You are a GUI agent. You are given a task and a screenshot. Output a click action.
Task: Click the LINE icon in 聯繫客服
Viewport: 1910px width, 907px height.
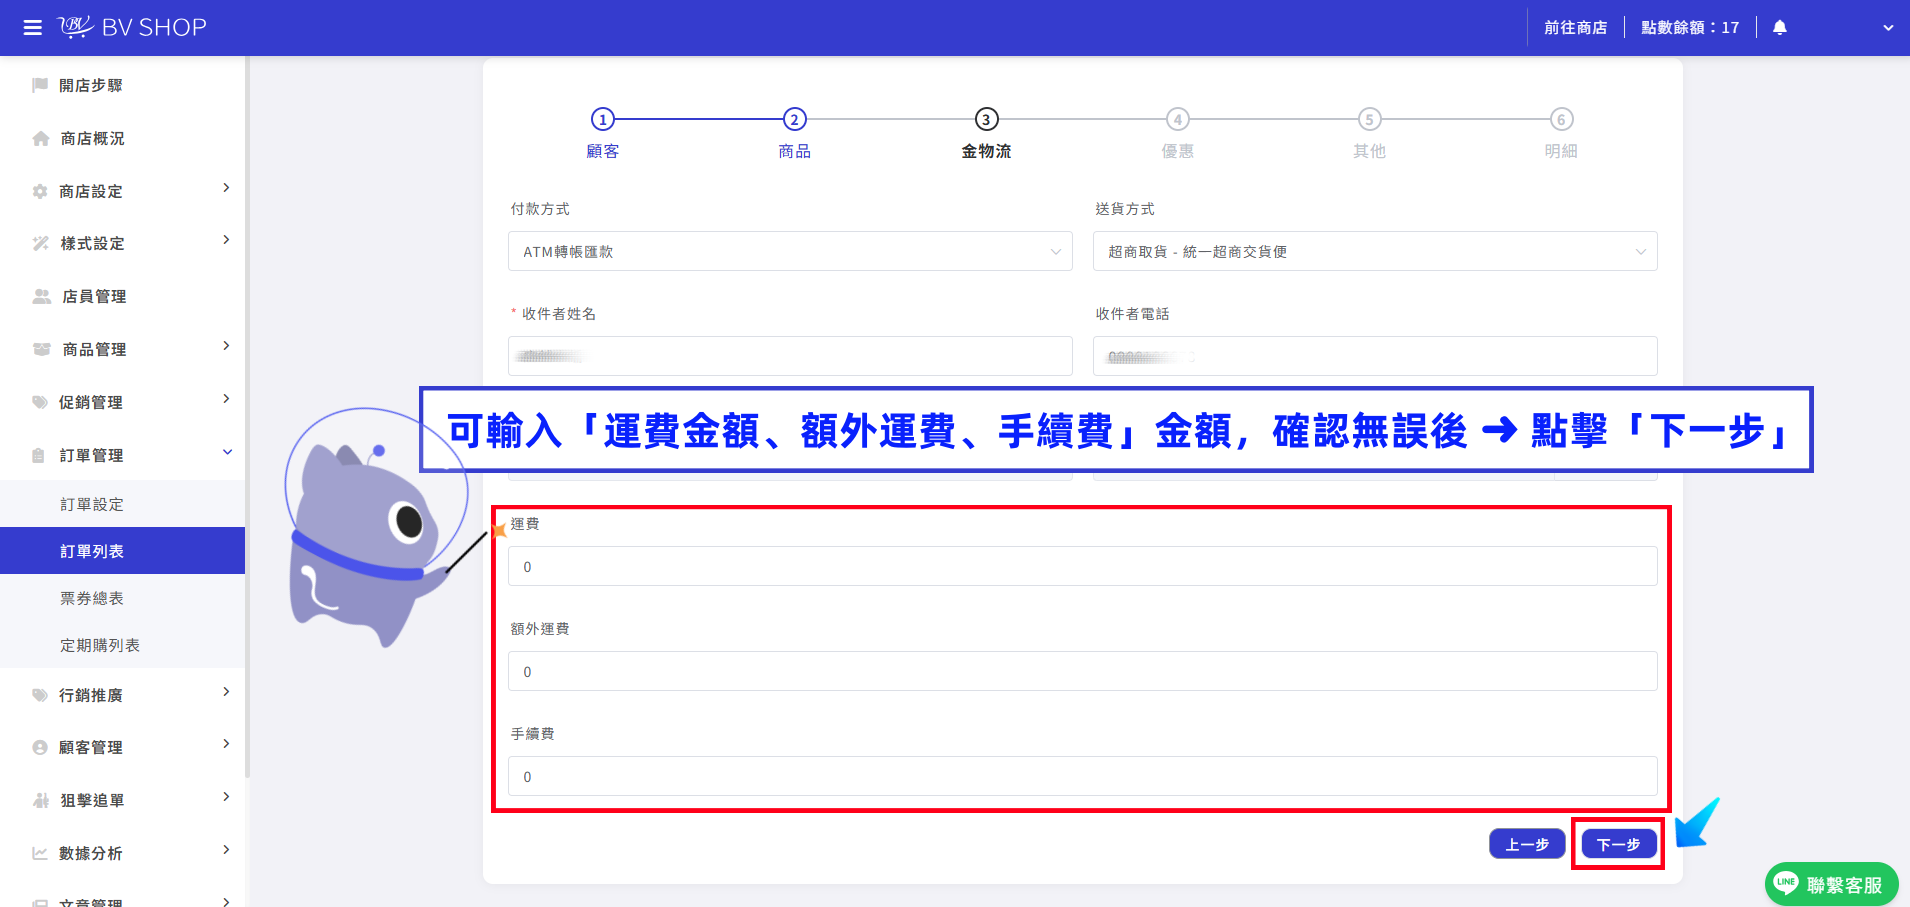click(x=1786, y=883)
